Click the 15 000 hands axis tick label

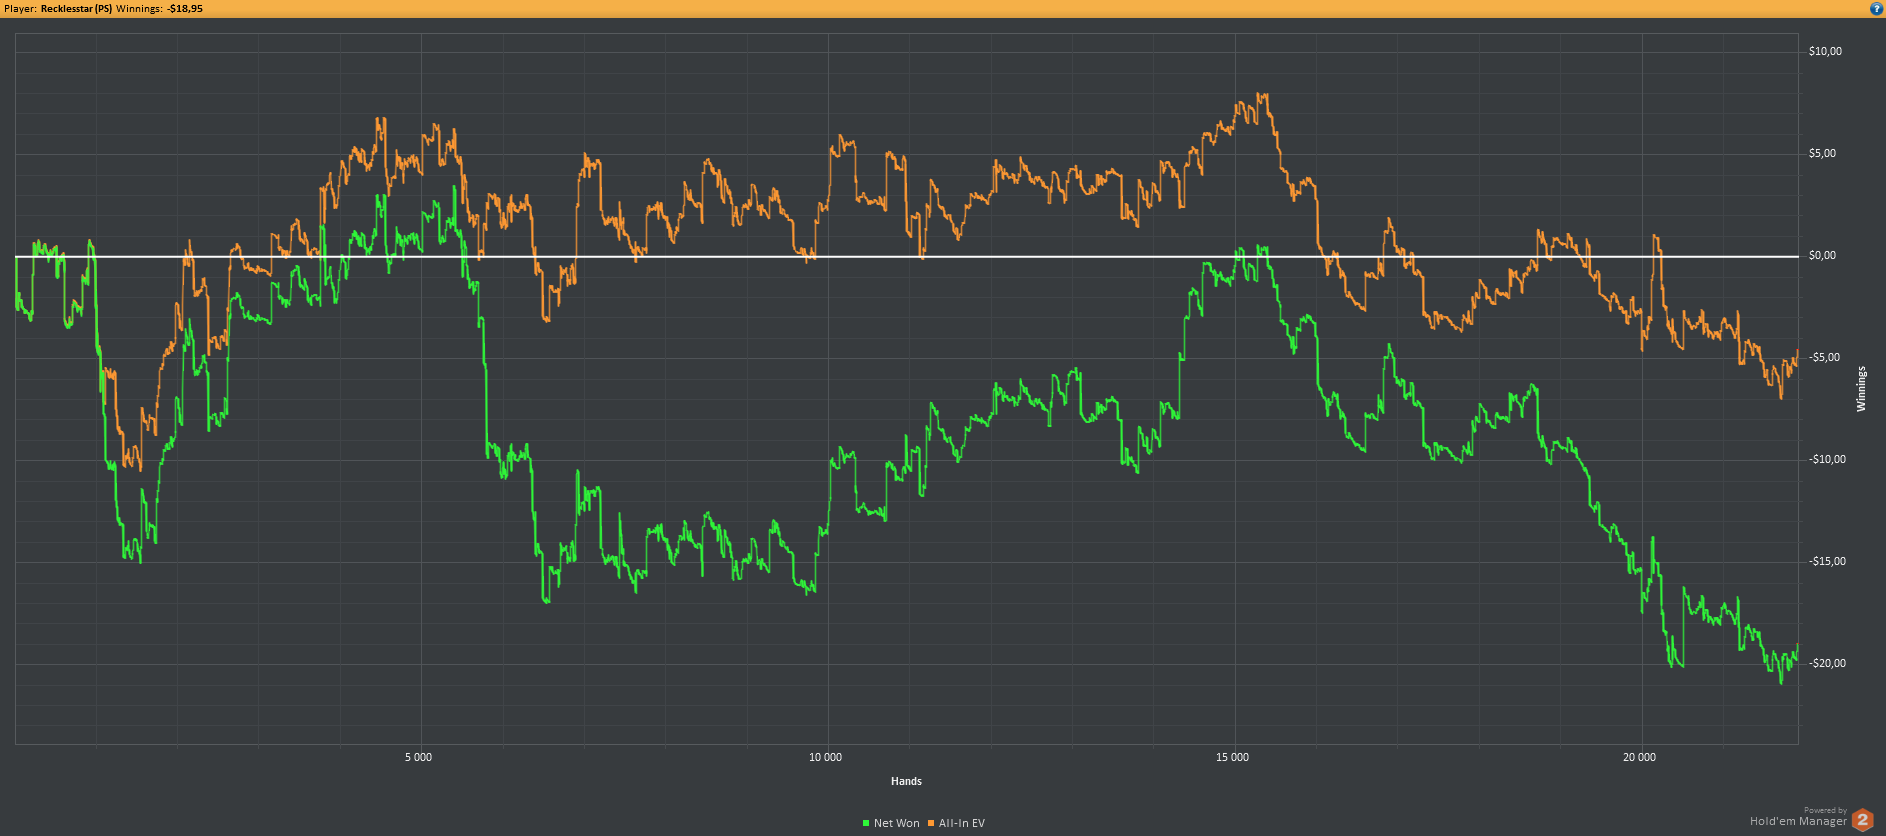point(1232,757)
